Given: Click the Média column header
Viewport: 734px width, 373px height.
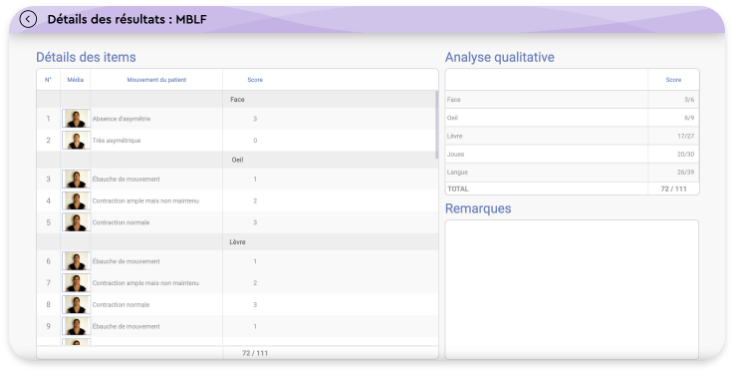Looking at the screenshot, I should coord(75,80).
